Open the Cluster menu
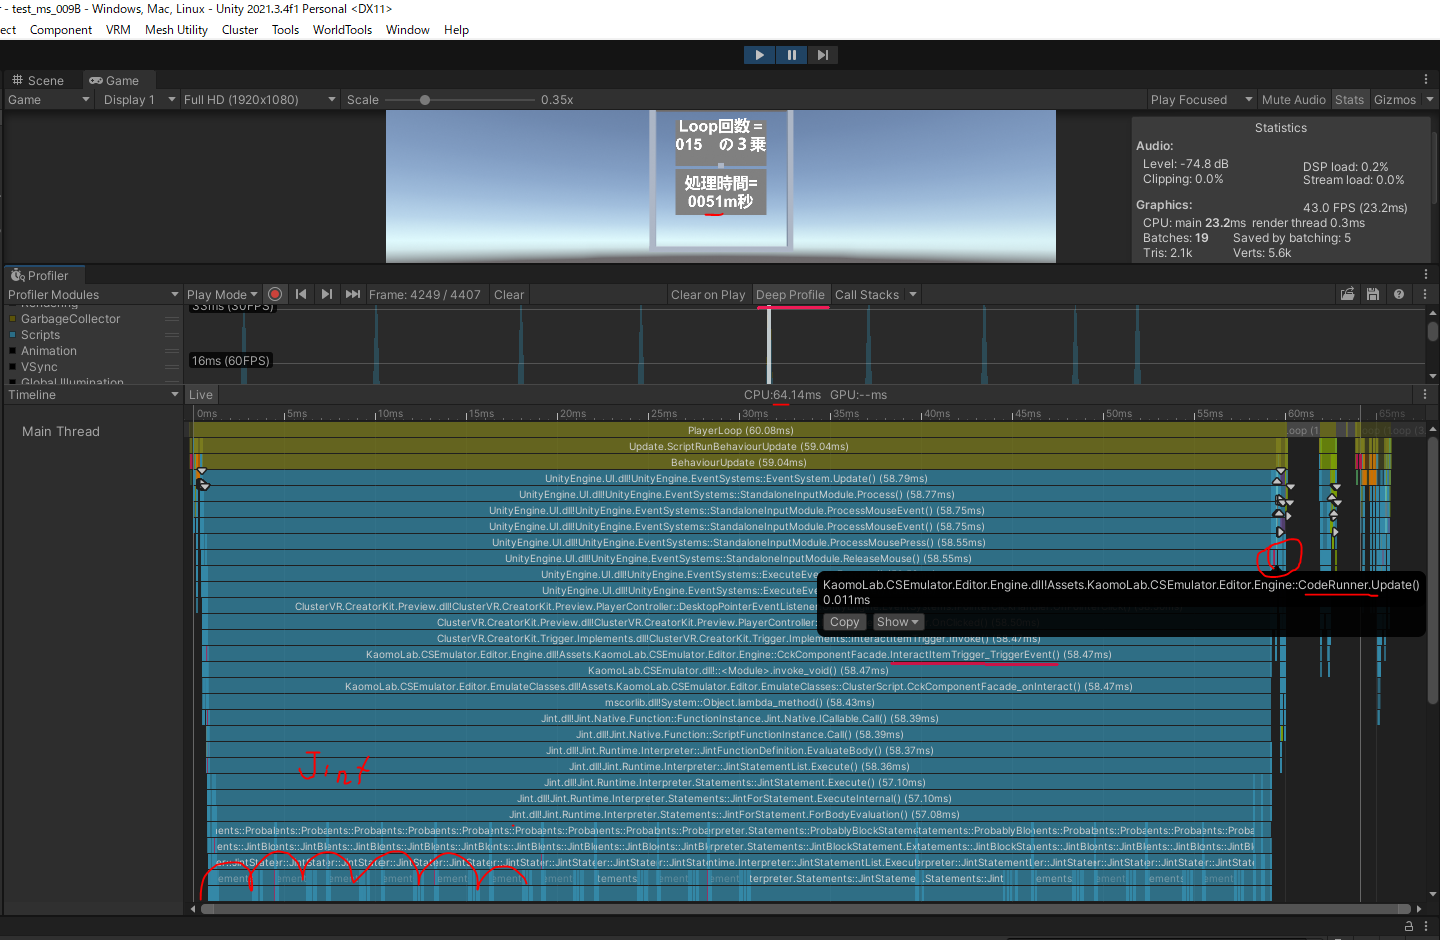The image size is (1440, 940). pyautogui.click(x=240, y=29)
